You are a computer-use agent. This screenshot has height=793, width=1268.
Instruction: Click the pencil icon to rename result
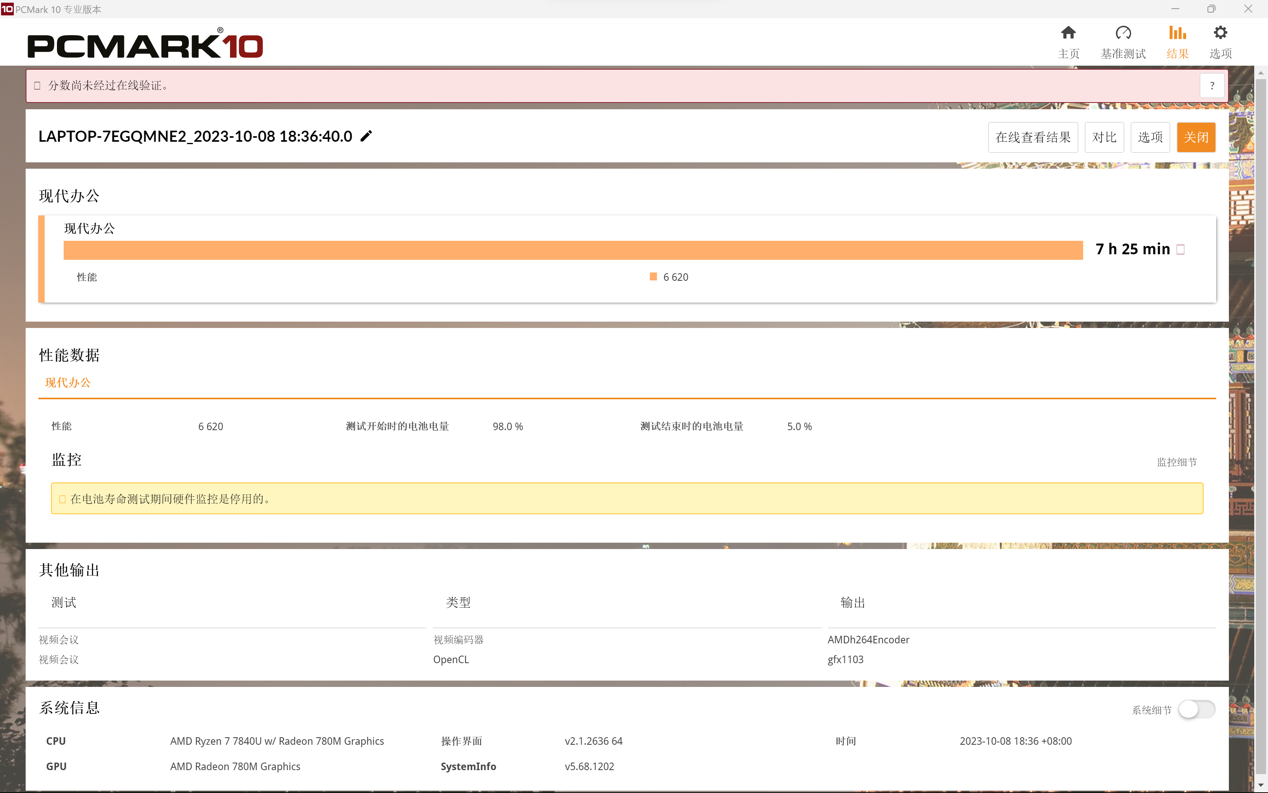point(366,136)
